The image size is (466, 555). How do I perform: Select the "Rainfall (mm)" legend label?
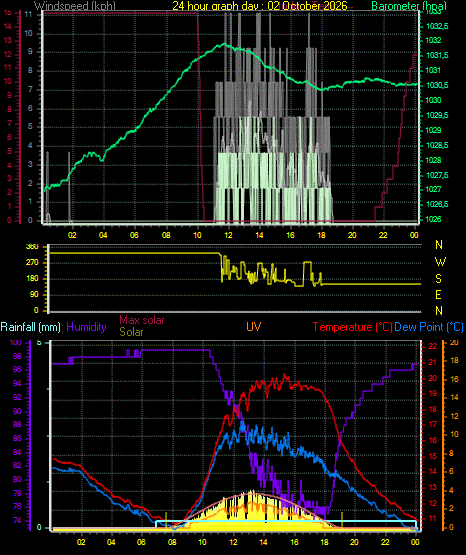(x=30, y=327)
